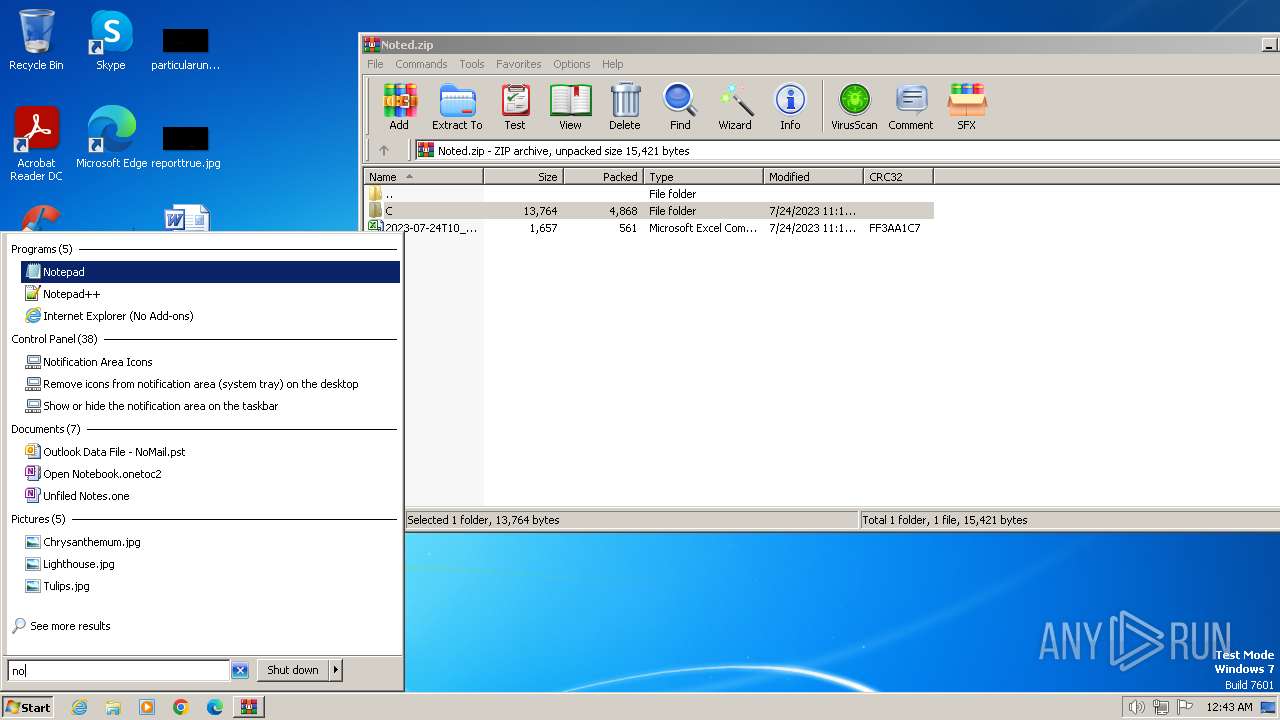Click the Shut down button
The height and width of the screenshot is (720, 1280).
pyautogui.click(x=293, y=671)
